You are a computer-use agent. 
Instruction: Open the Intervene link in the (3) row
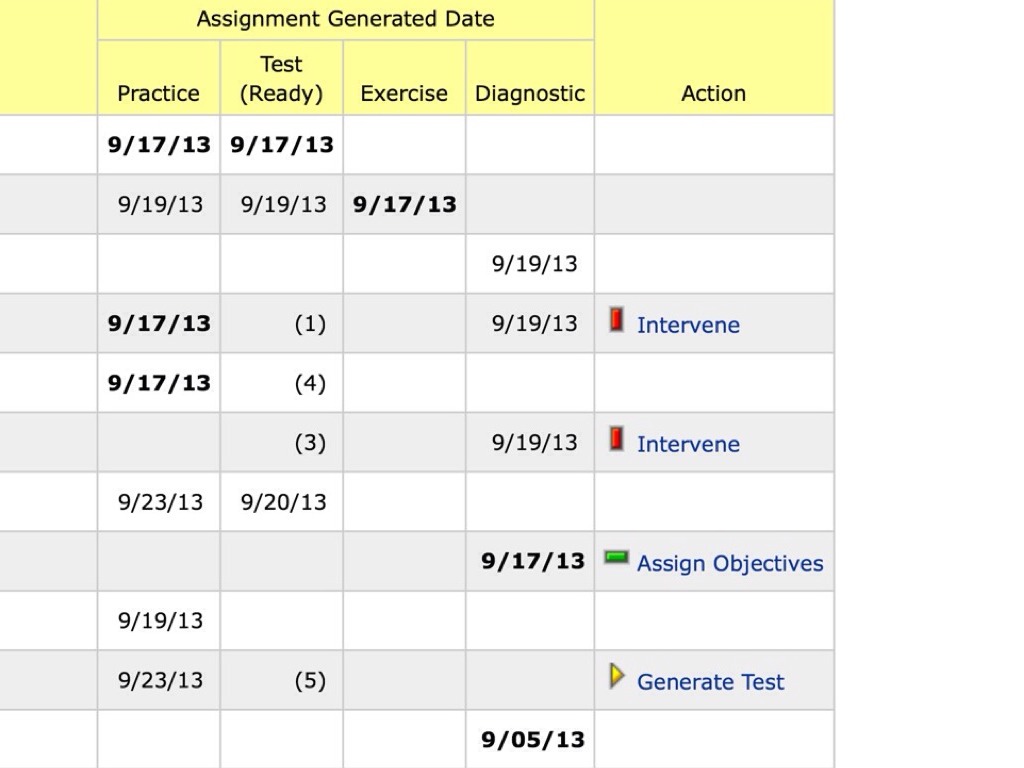(688, 444)
